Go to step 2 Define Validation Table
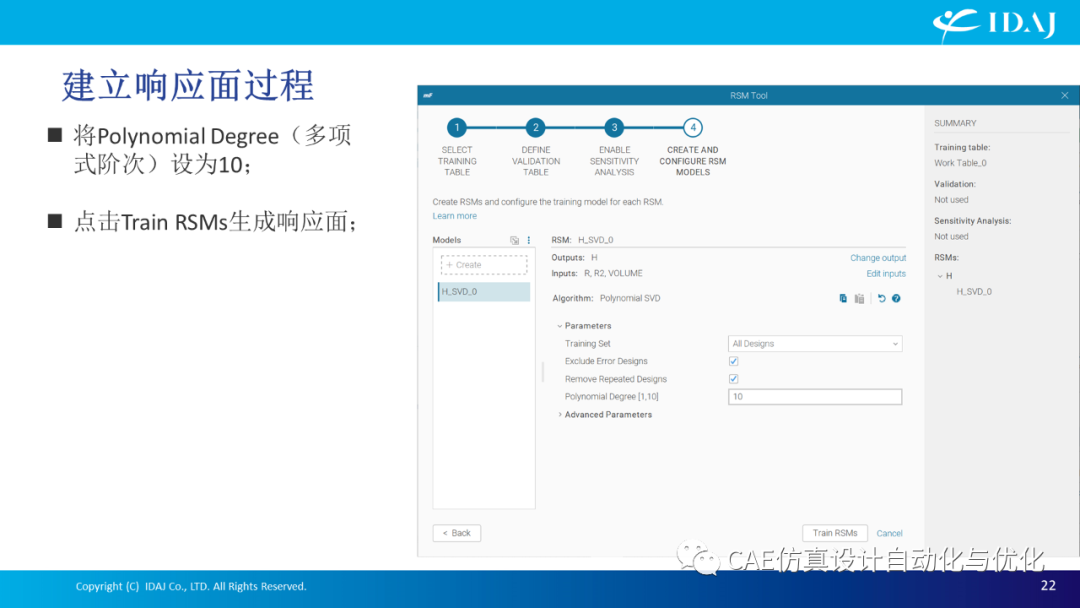The height and width of the screenshot is (608, 1080). [x=535, y=127]
